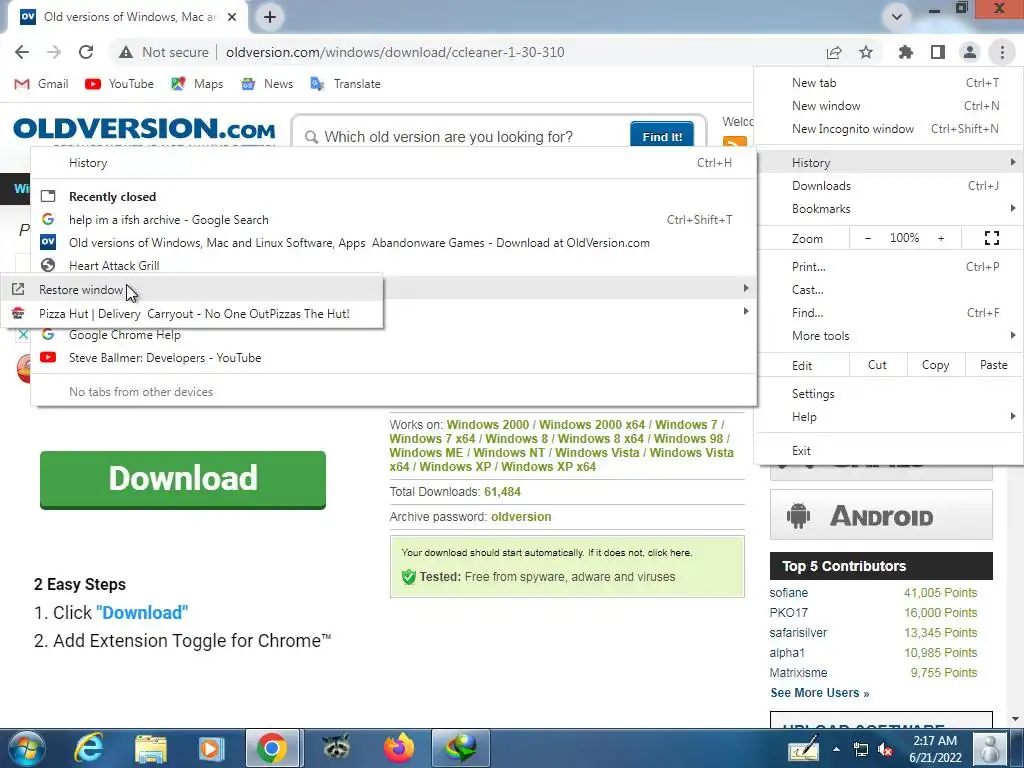Click the Windows XP x64 compatibility link
Screen dimensions: 1024x768
click(548, 466)
